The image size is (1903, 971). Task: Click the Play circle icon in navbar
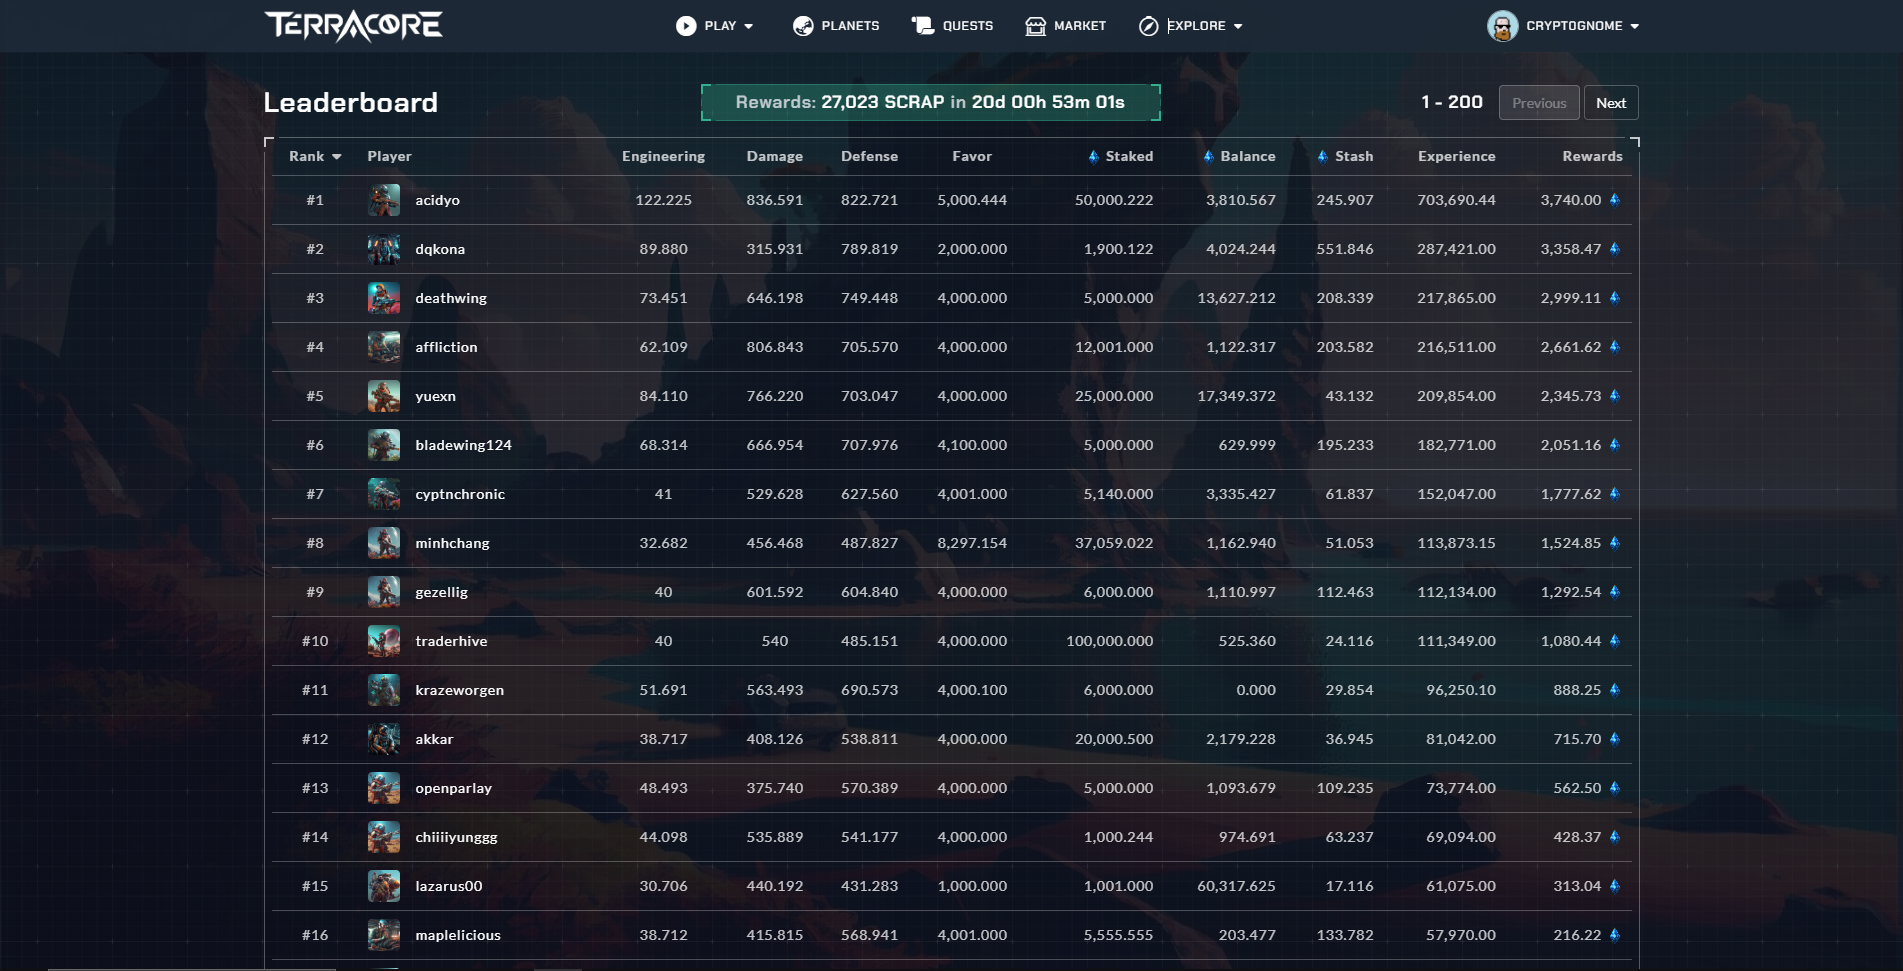pos(686,26)
